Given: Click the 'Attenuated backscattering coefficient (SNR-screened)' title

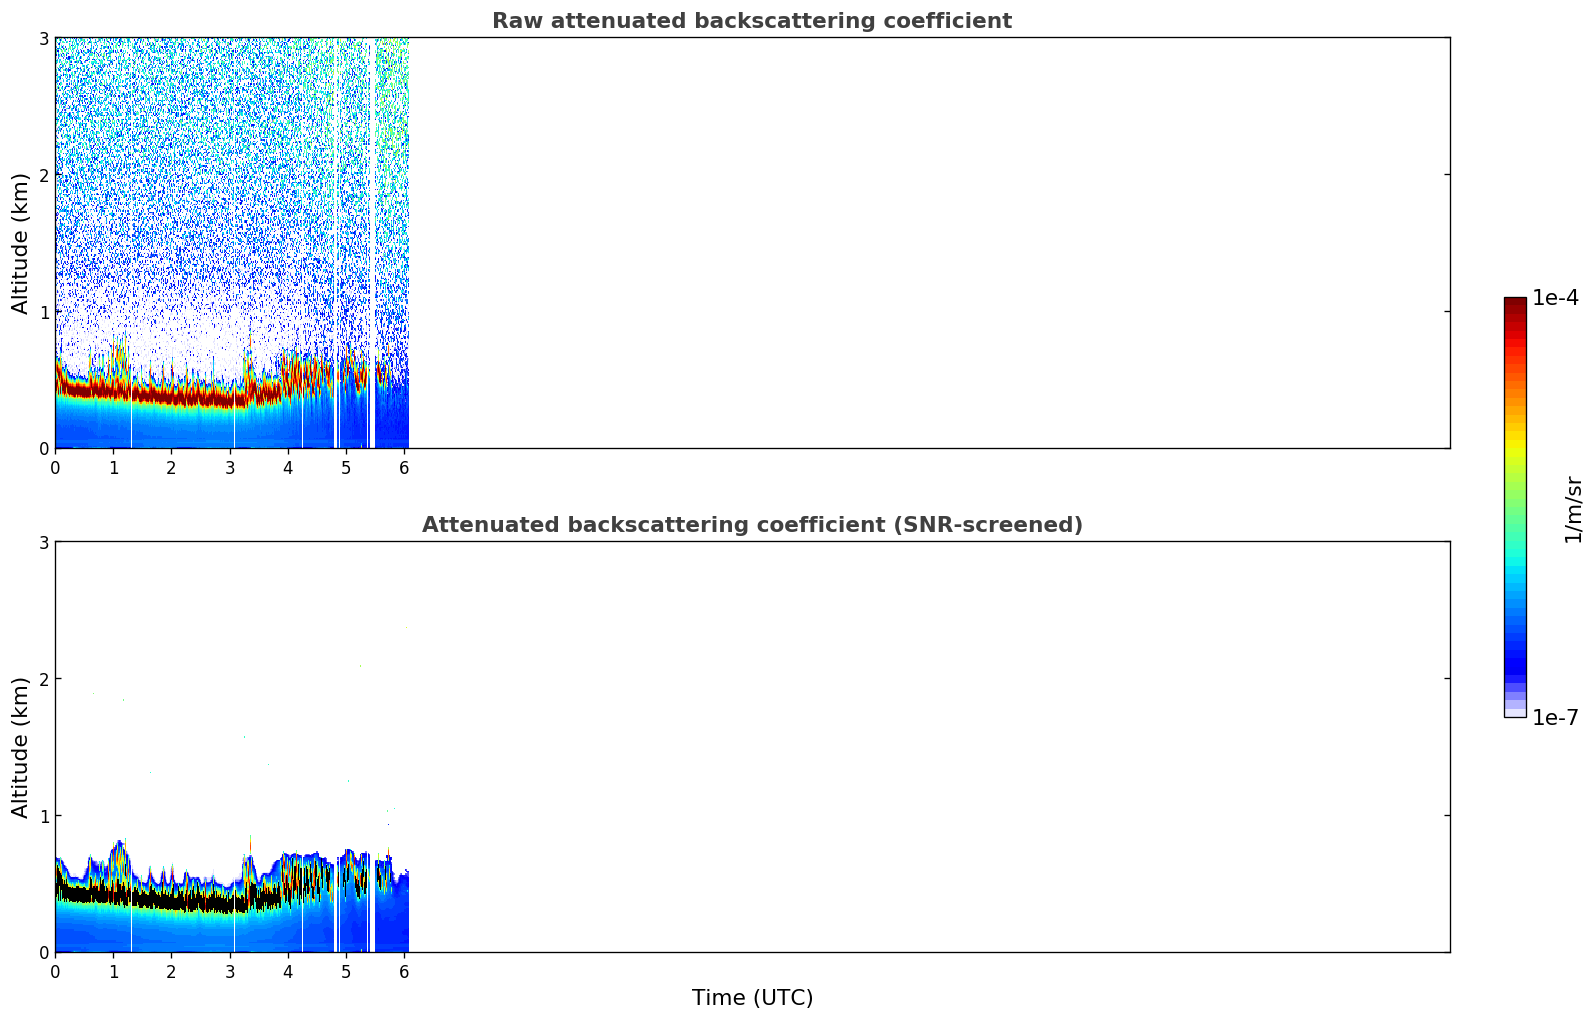Looking at the screenshot, I should 752,525.
